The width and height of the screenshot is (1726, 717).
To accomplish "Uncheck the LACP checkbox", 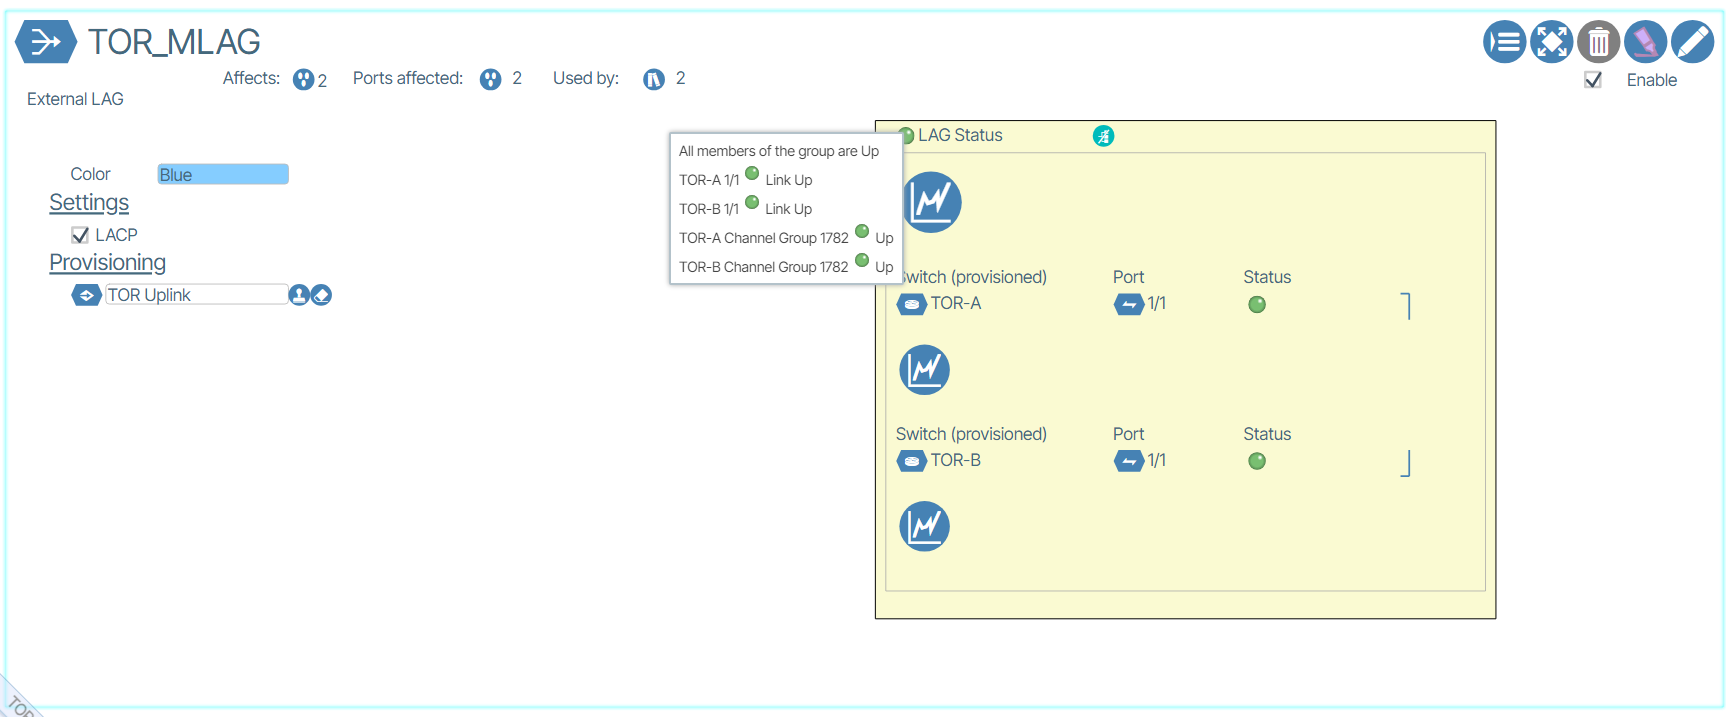I will (x=80, y=235).
